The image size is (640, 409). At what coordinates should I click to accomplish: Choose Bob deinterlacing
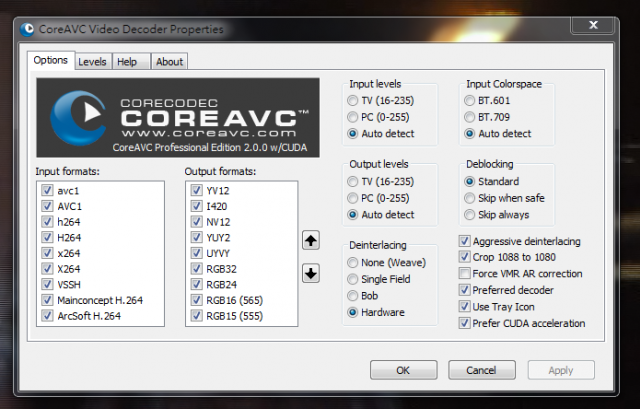[x=353, y=296]
